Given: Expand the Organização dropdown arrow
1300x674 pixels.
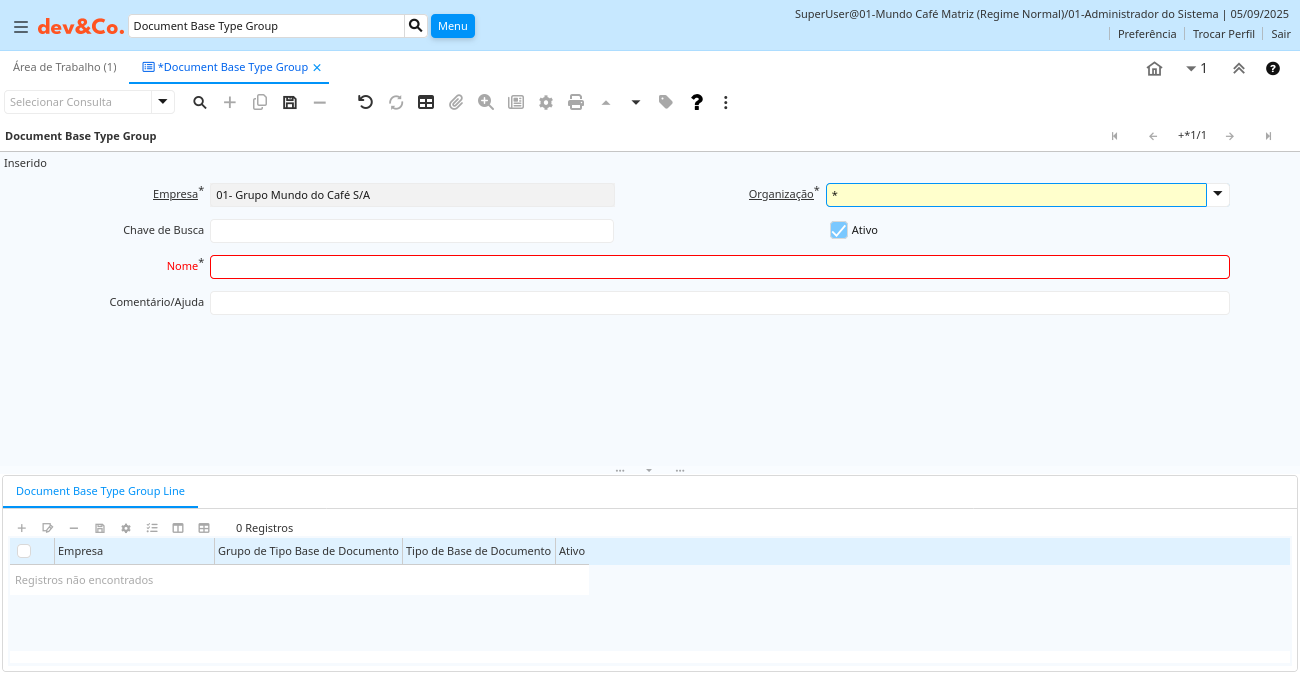Looking at the screenshot, I should coord(1218,194).
